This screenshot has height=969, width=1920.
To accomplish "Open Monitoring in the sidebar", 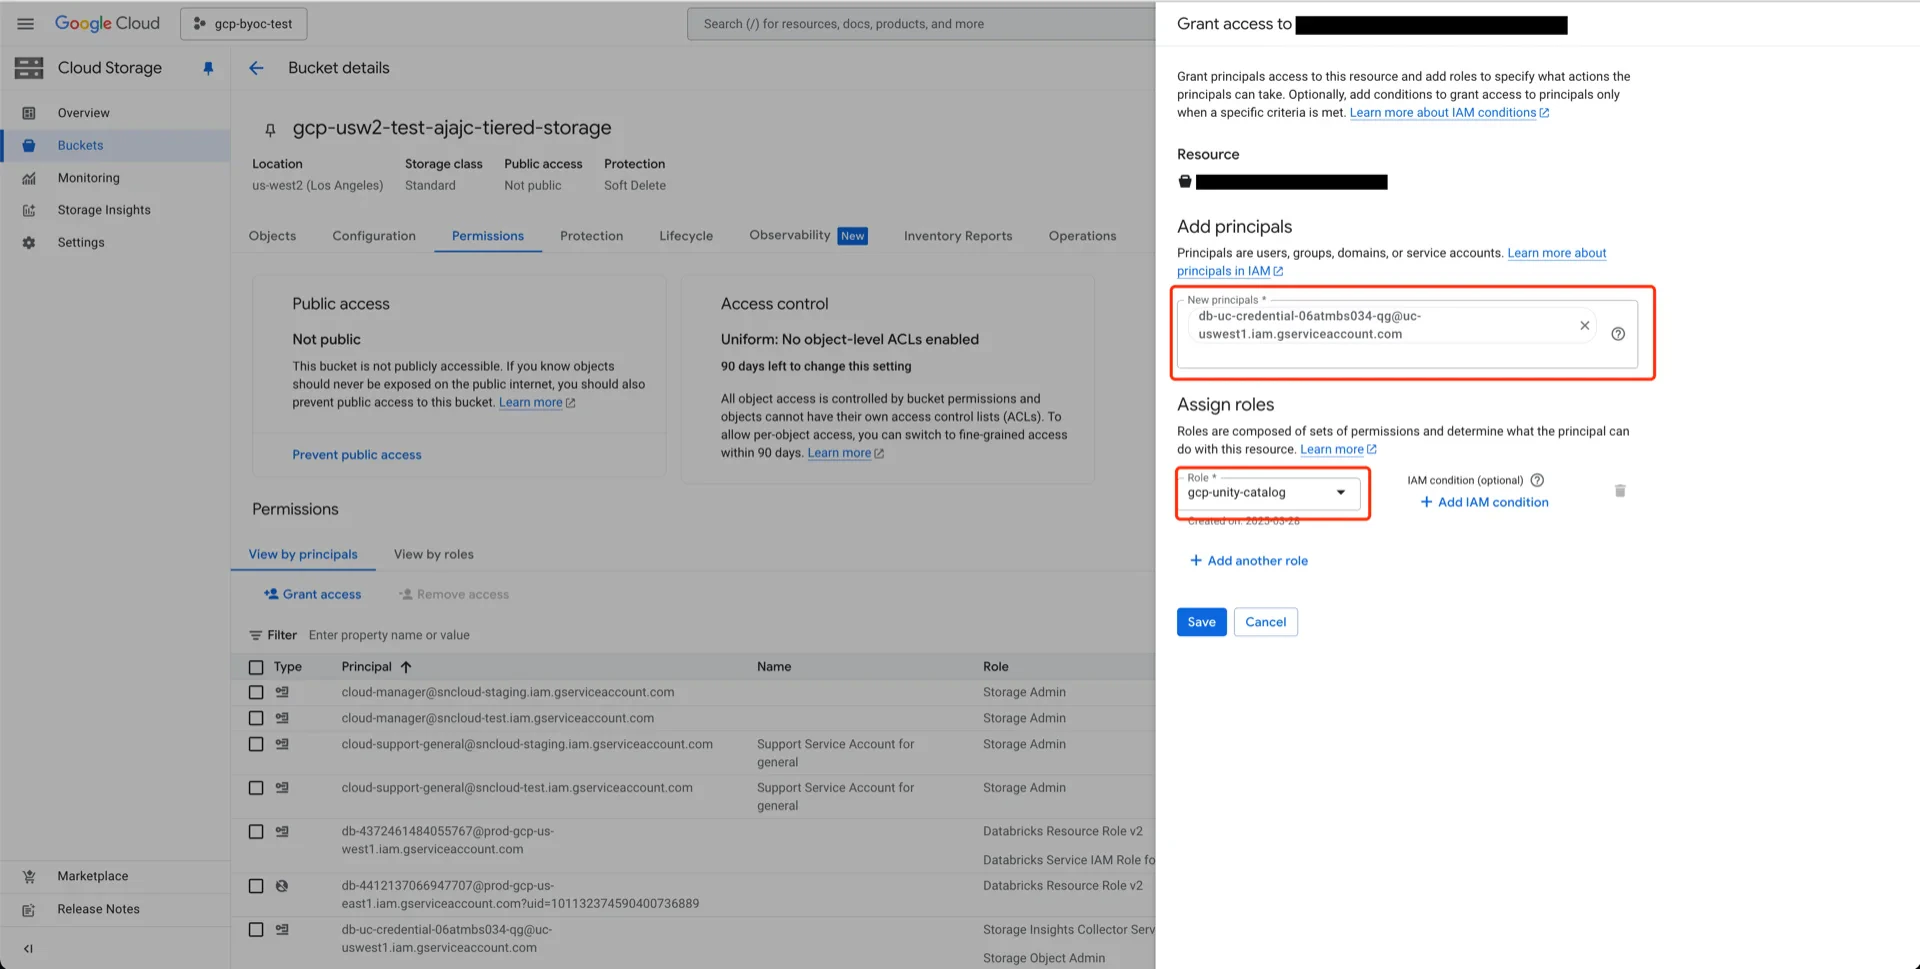I will [x=115, y=178].
